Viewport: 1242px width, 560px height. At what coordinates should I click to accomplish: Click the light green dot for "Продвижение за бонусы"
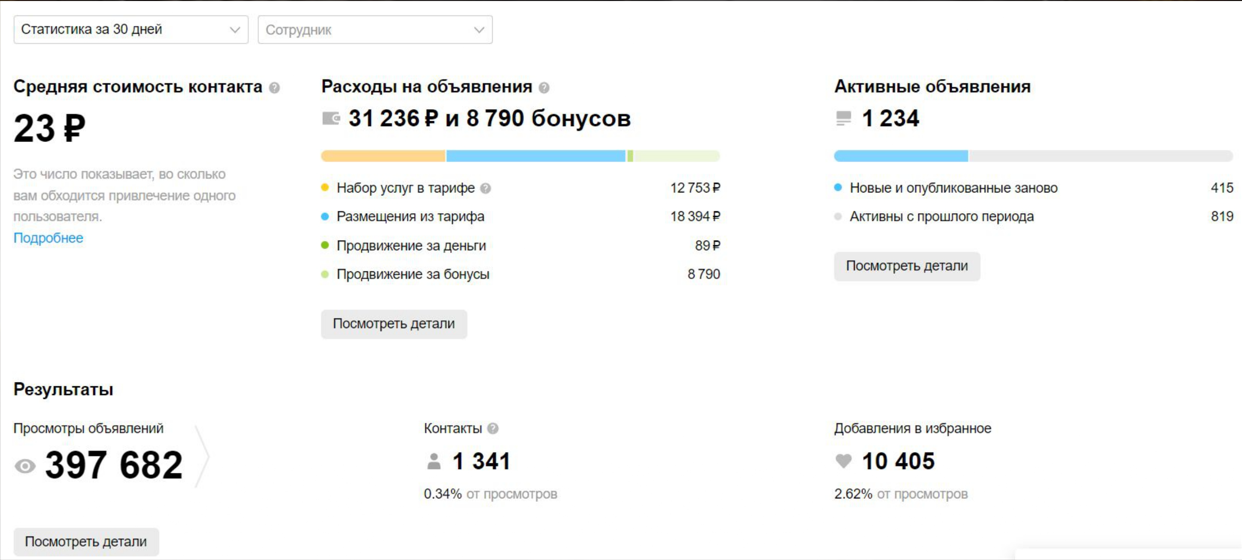click(x=325, y=274)
